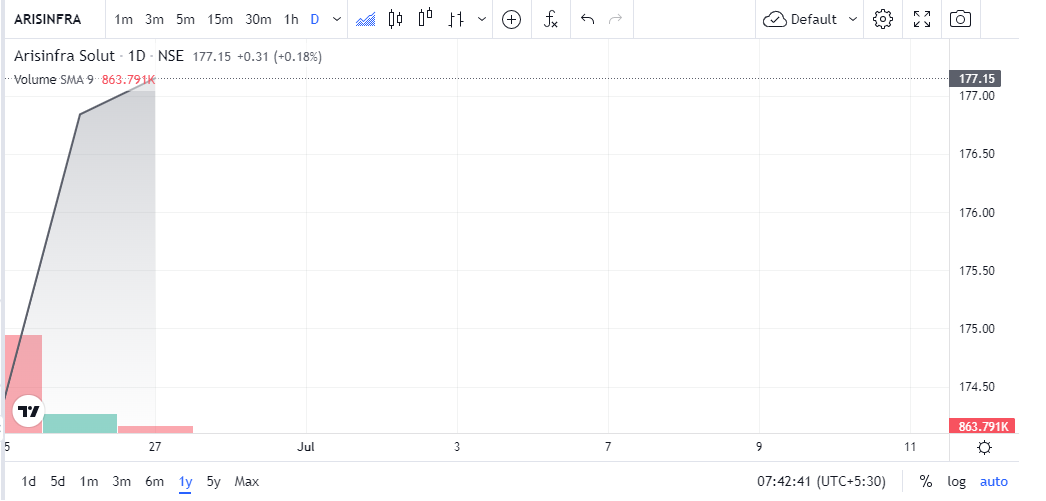1046x501 pixels.
Task: Open chart settings gear icon
Action: point(883,19)
